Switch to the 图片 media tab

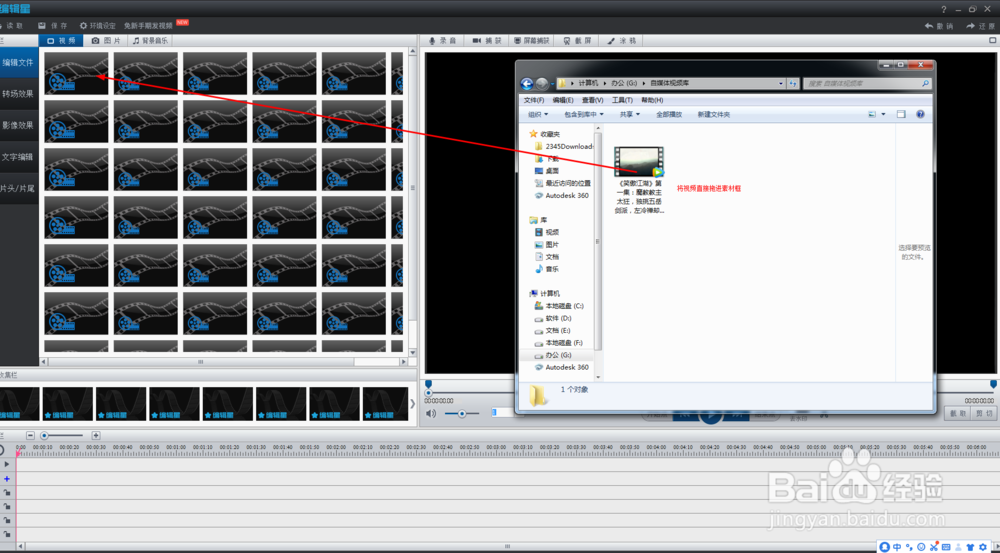pos(106,40)
